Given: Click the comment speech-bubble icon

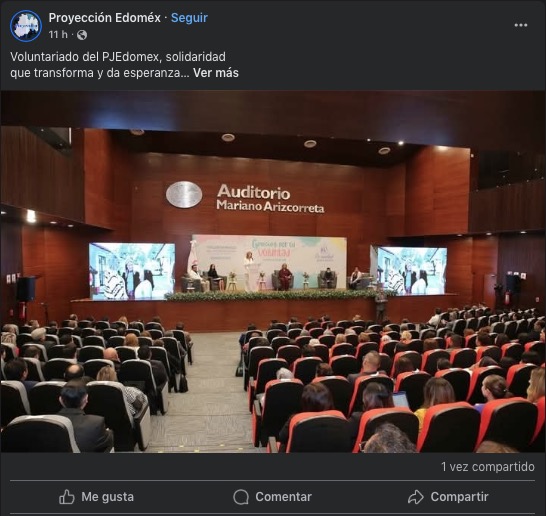Looking at the screenshot, I should coord(241,497).
